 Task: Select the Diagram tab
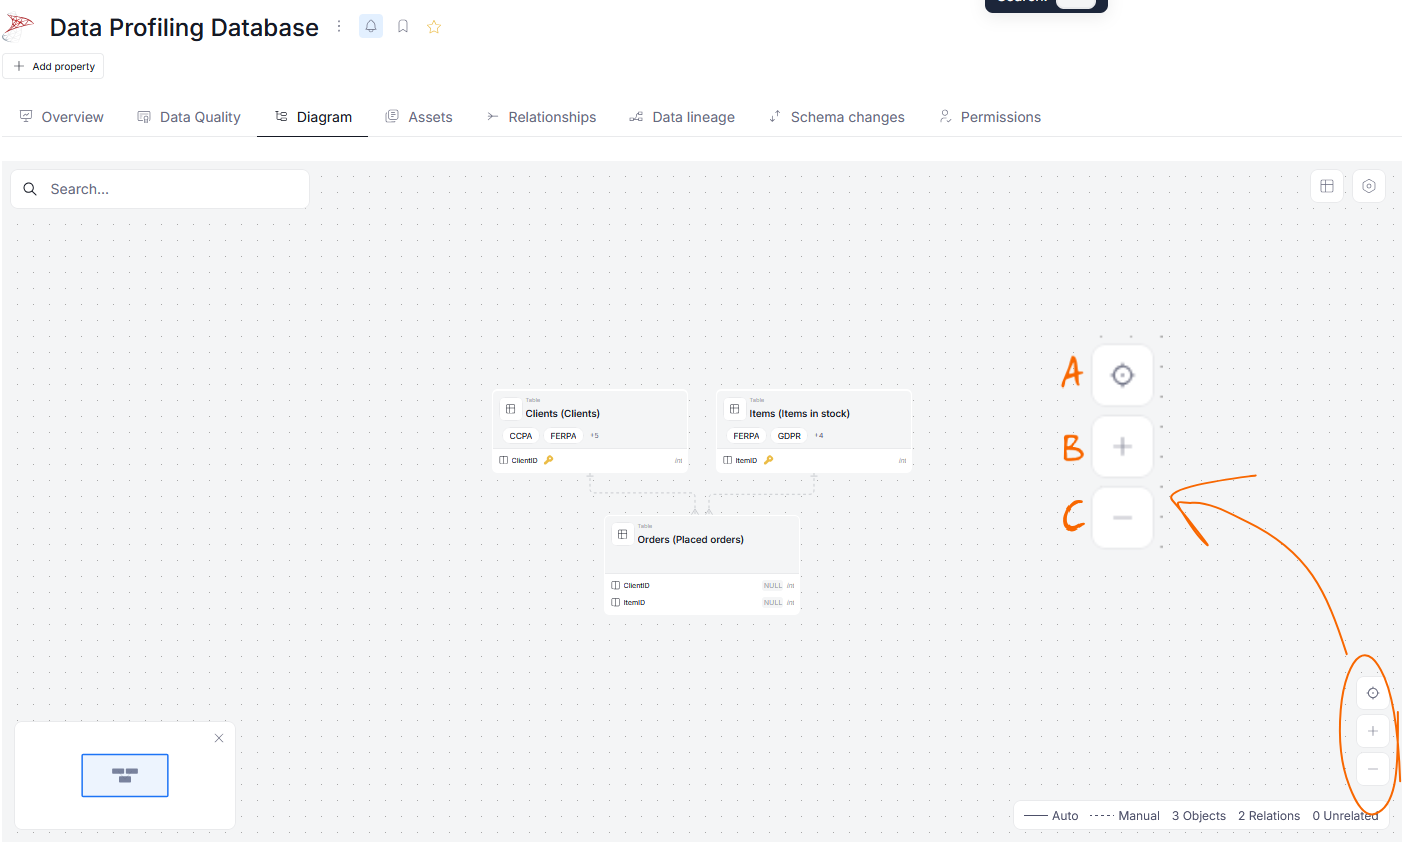(x=313, y=117)
